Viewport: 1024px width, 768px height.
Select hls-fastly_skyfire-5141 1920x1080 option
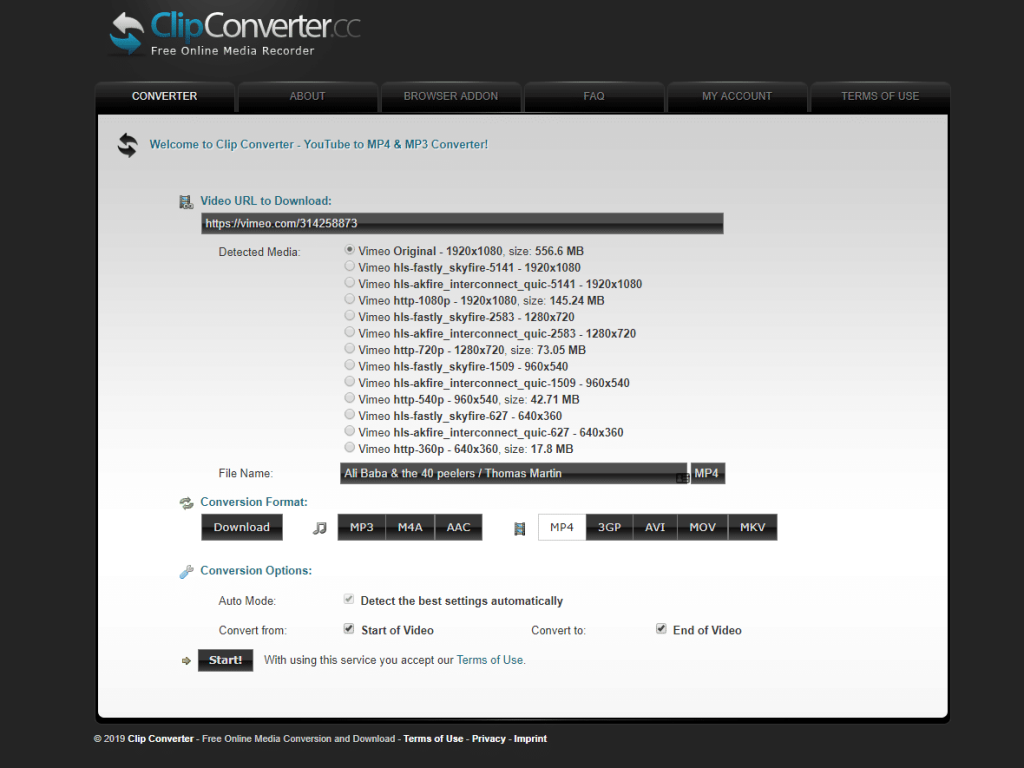click(350, 266)
